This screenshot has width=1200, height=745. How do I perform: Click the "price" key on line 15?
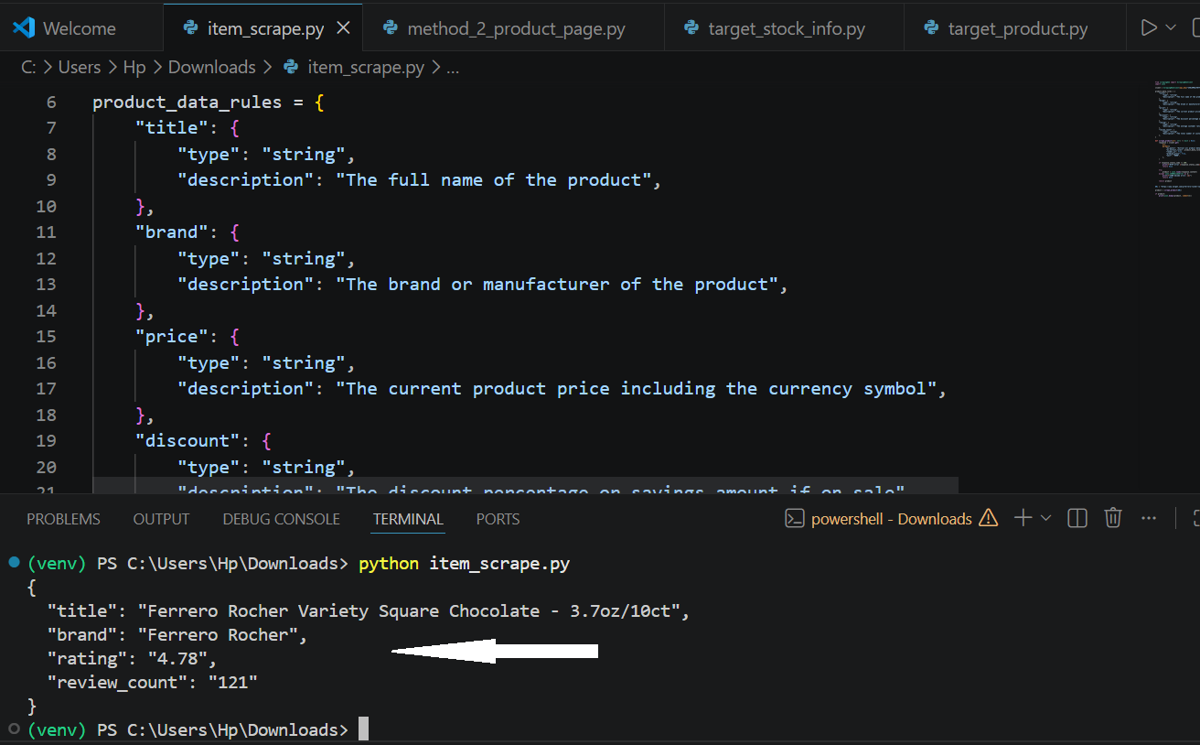point(171,337)
